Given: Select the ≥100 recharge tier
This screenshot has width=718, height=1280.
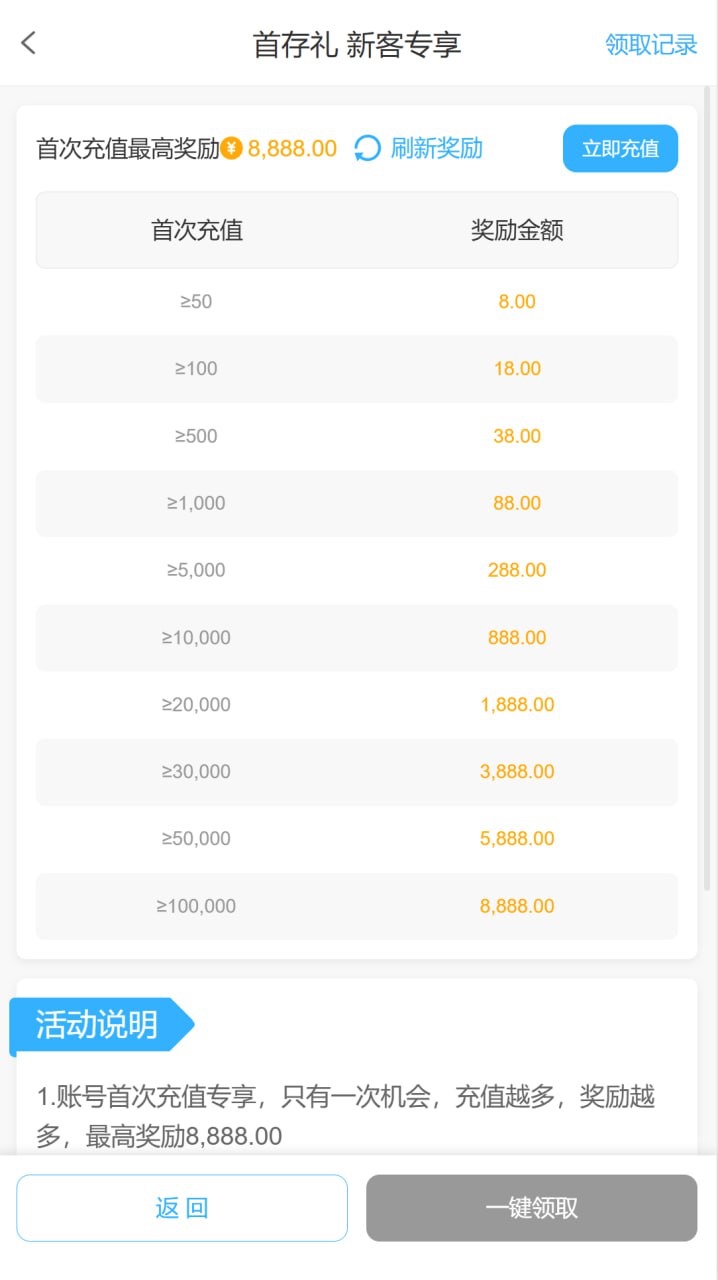Looking at the screenshot, I should coord(196,369).
